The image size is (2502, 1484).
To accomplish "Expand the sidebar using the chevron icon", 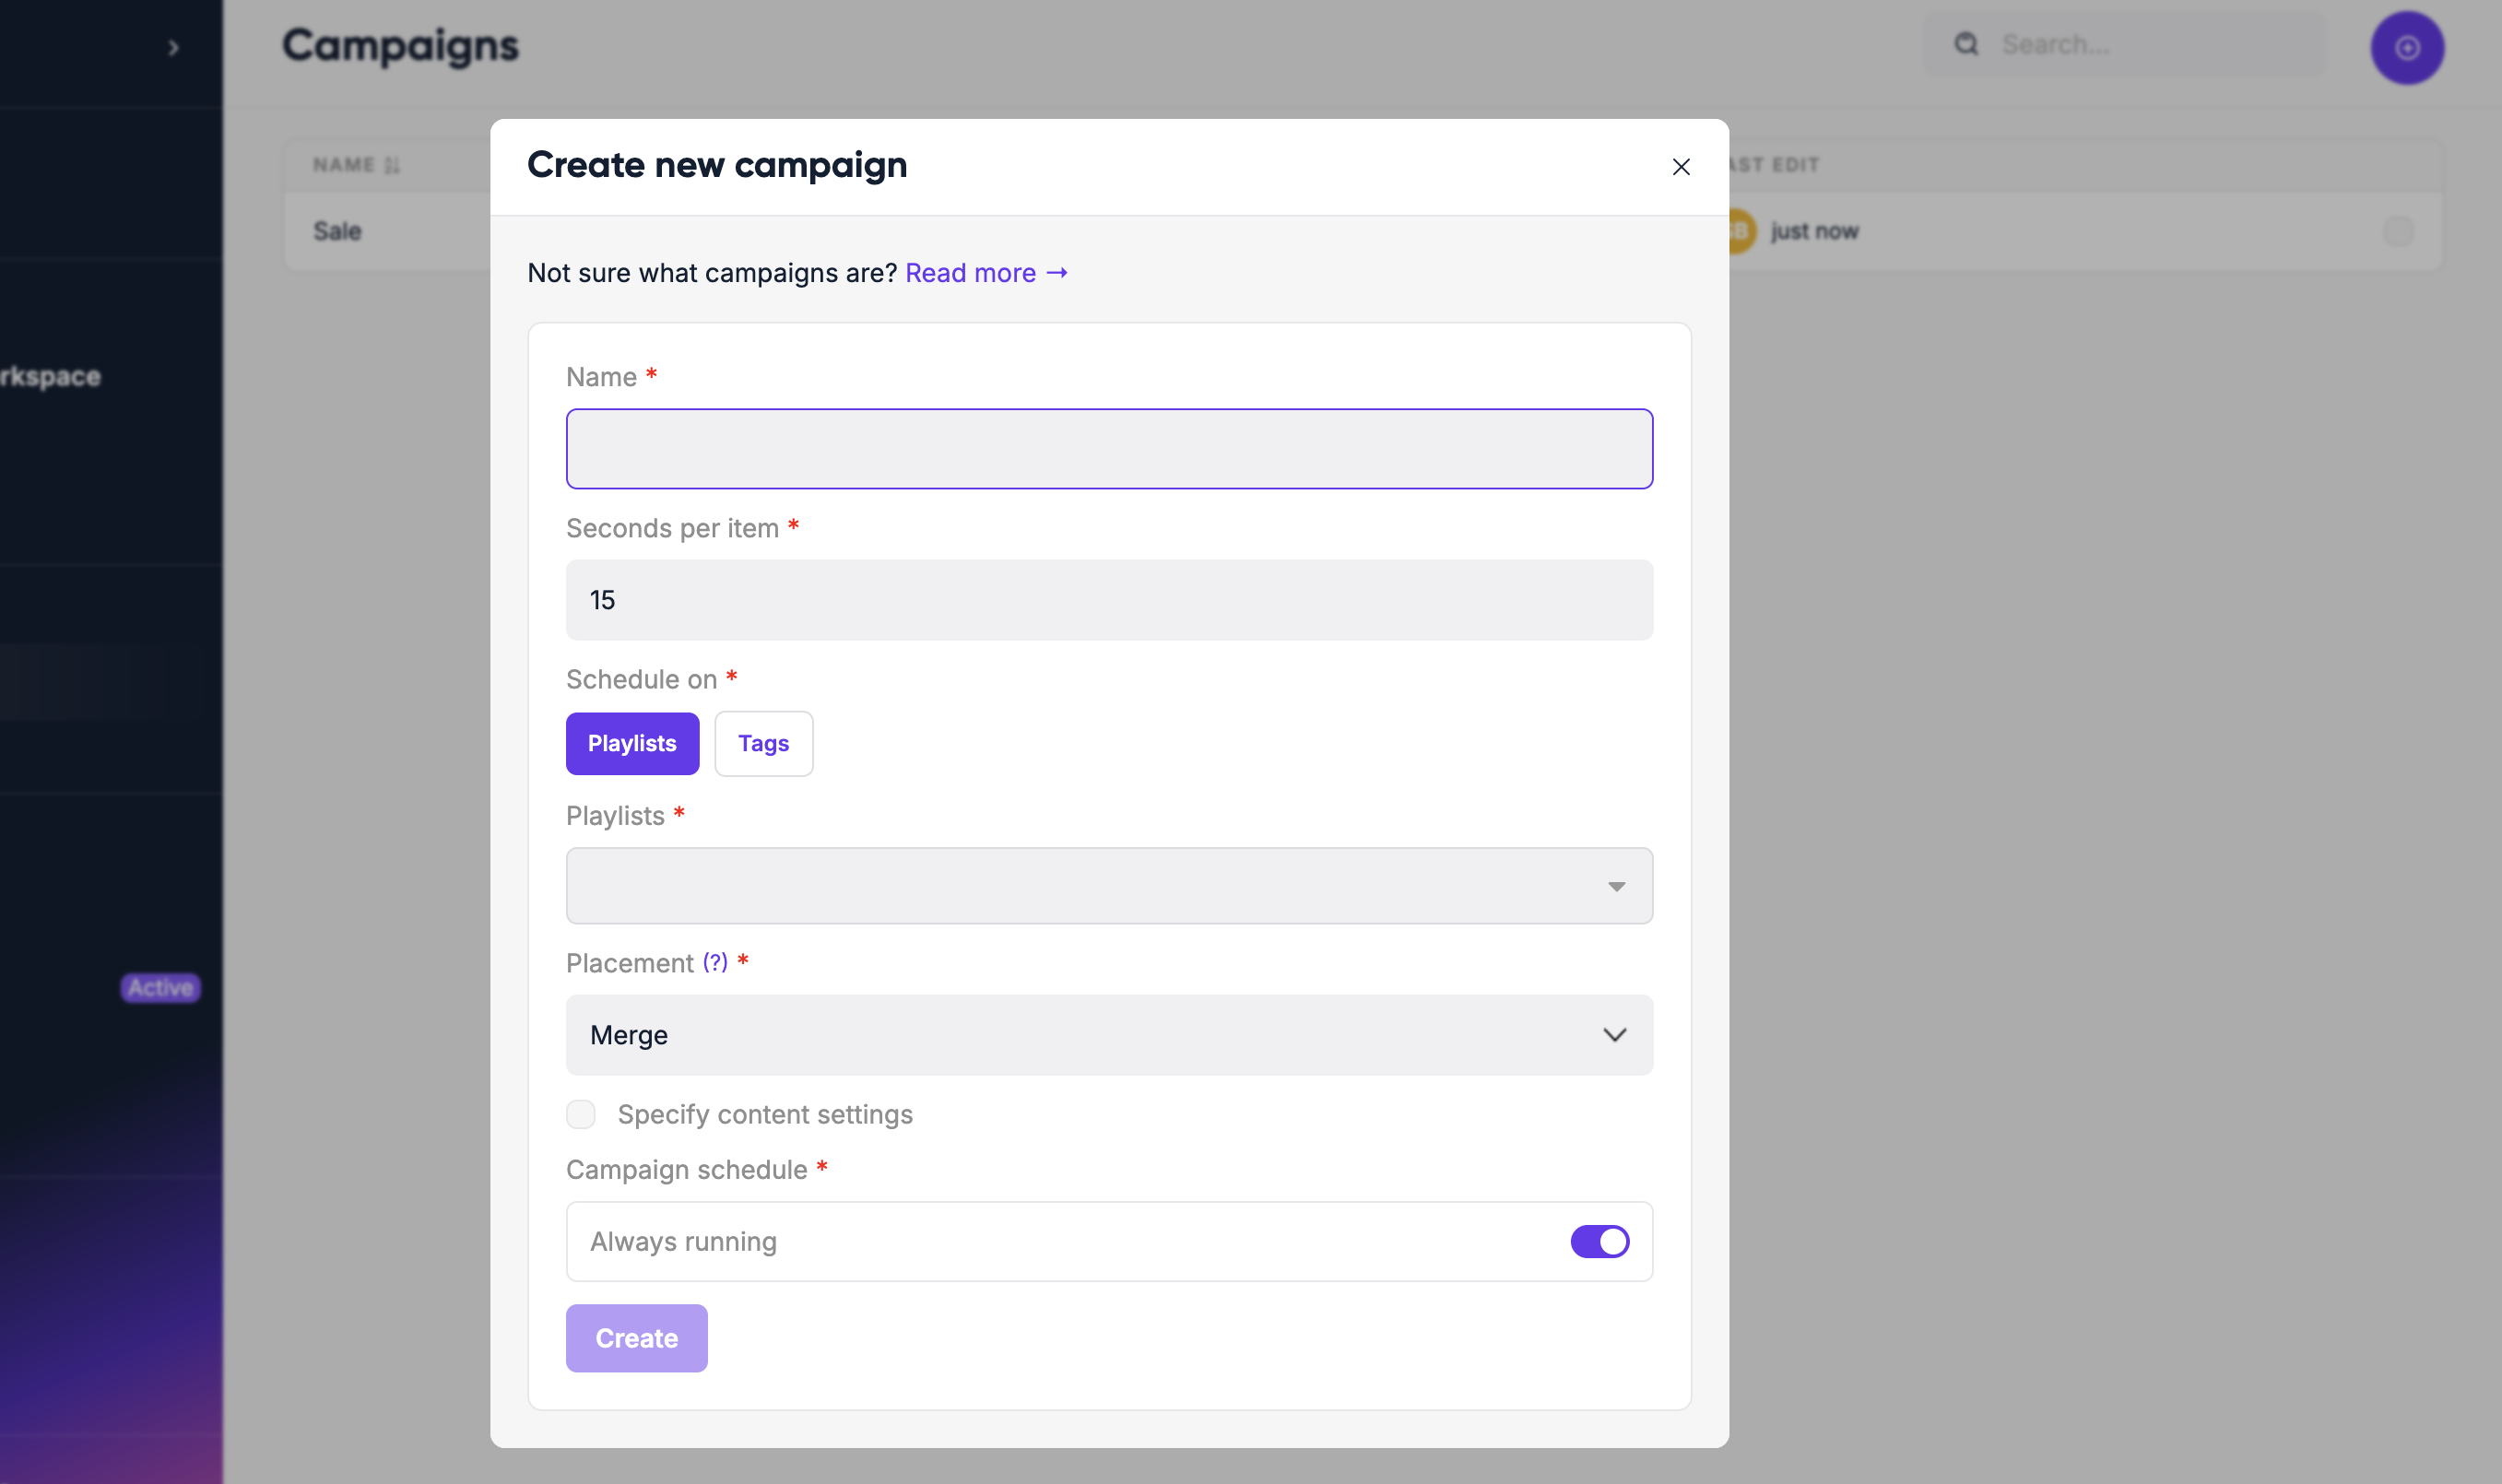I will 174,47.
